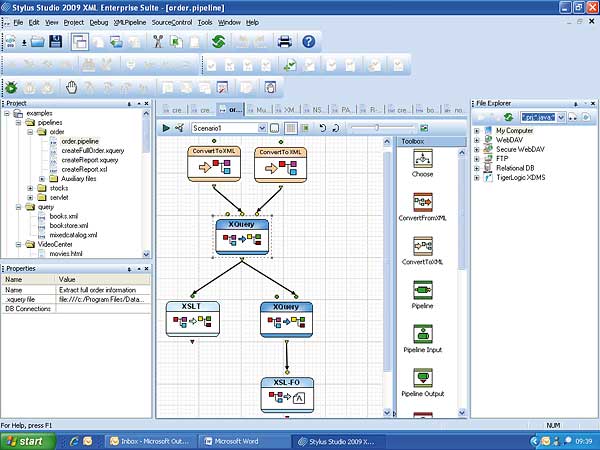Click the rotate clockwise icon
Screen dimensions: 600x450
[x=336, y=128]
